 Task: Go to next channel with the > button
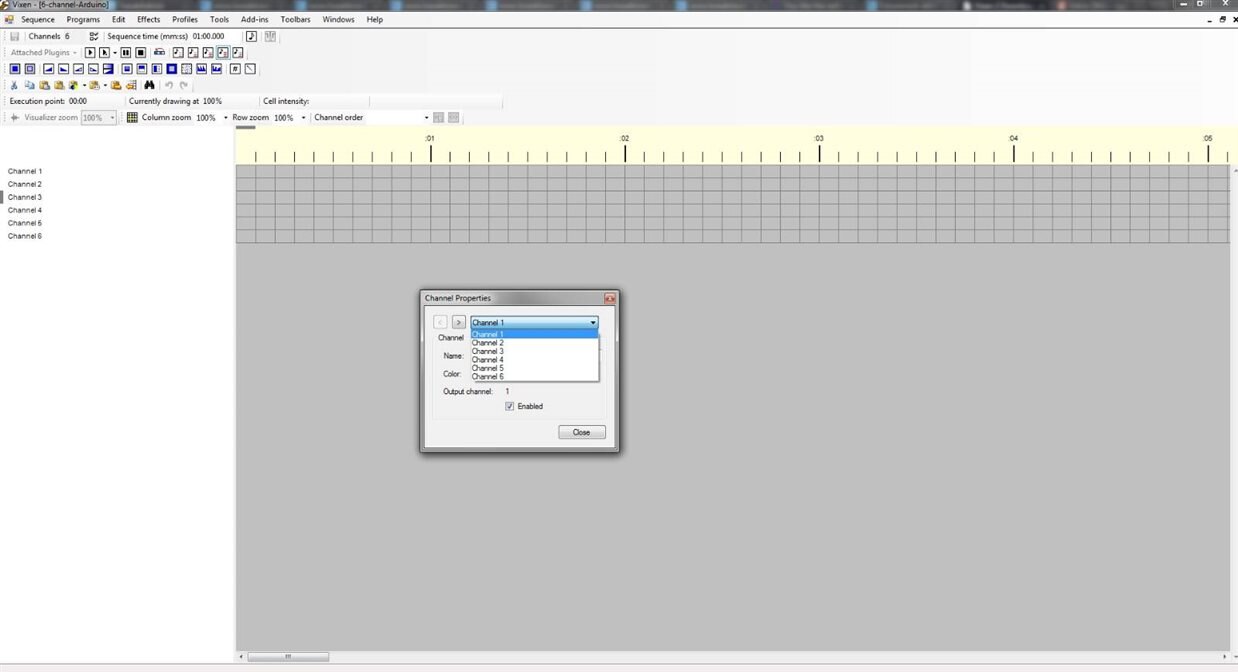pos(459,322)
